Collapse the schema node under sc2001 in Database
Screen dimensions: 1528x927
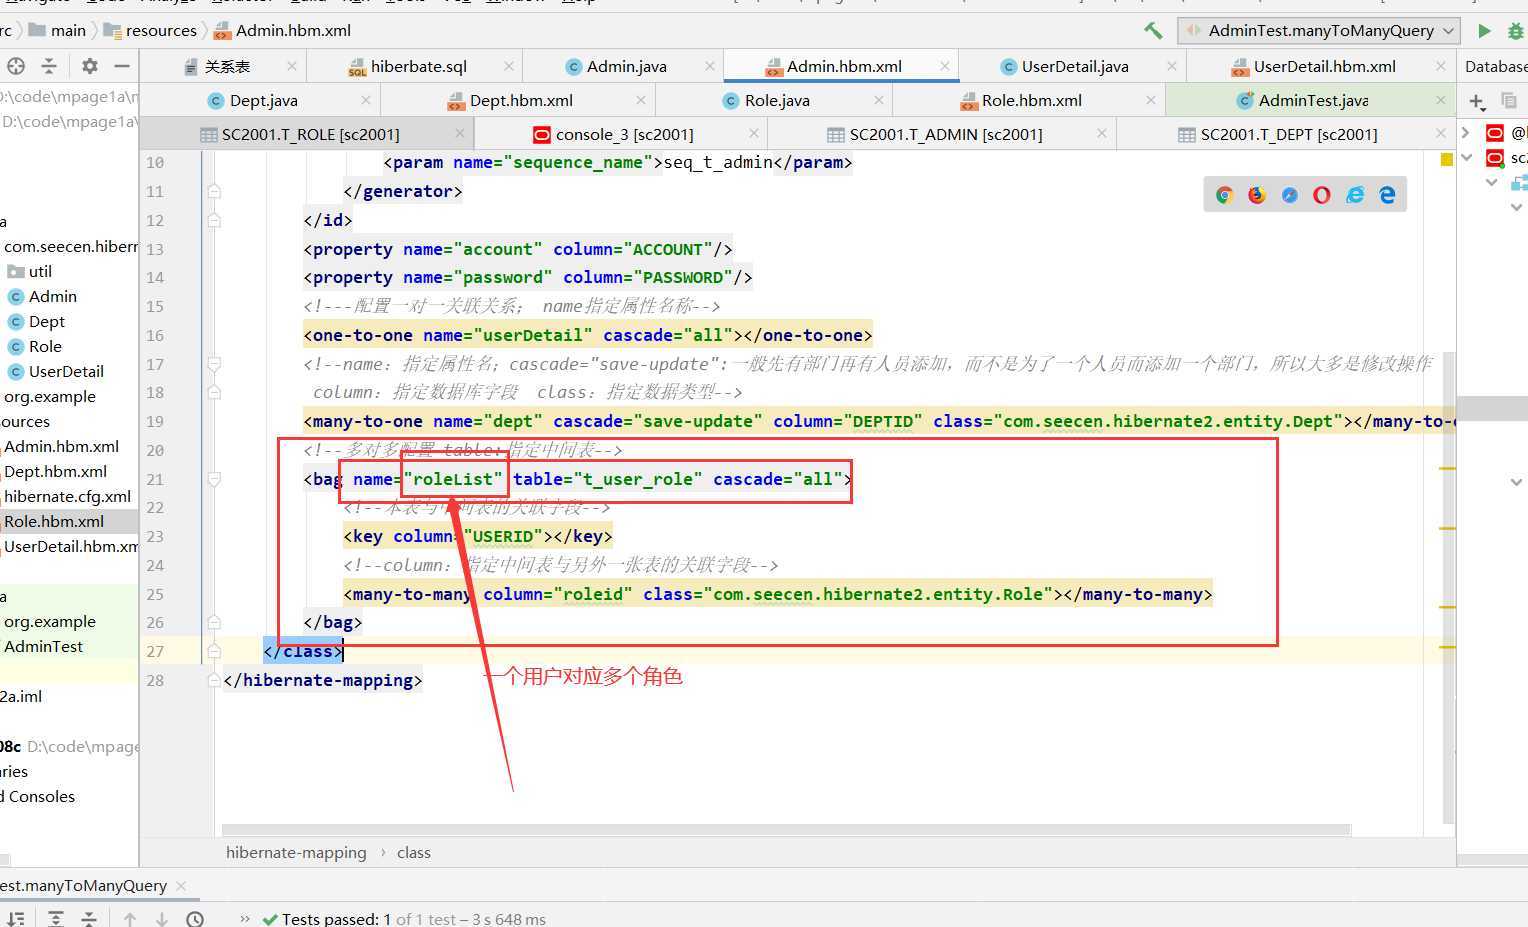point(1491,183)
